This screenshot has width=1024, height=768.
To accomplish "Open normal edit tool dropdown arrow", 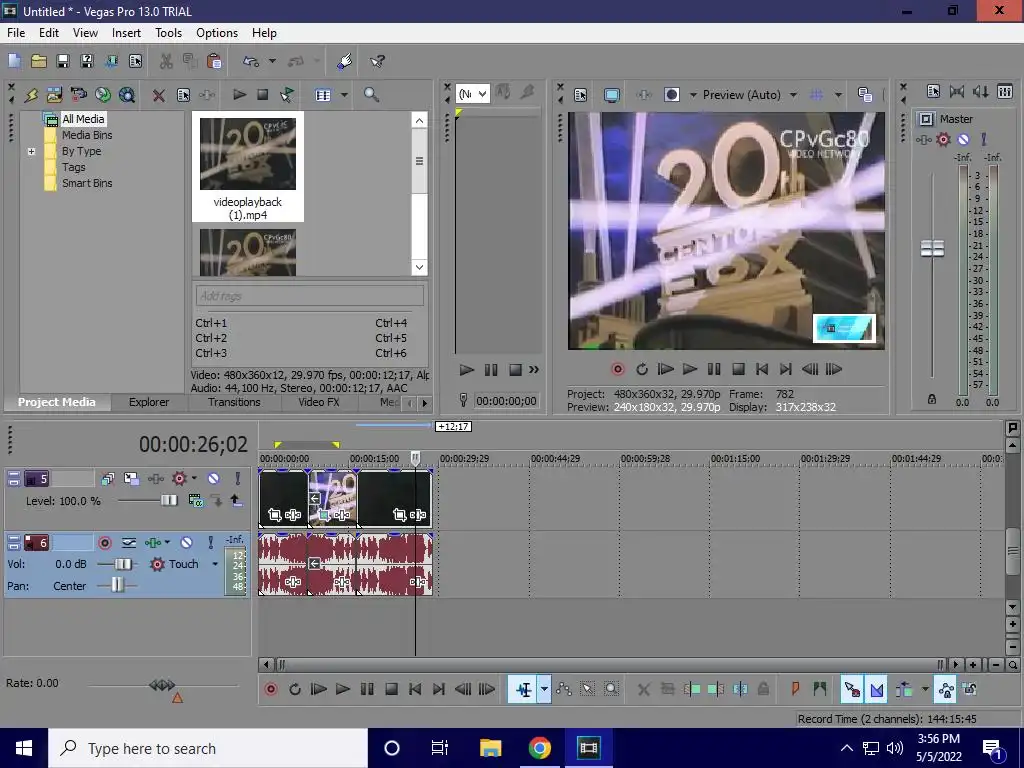I will [544, 689].
